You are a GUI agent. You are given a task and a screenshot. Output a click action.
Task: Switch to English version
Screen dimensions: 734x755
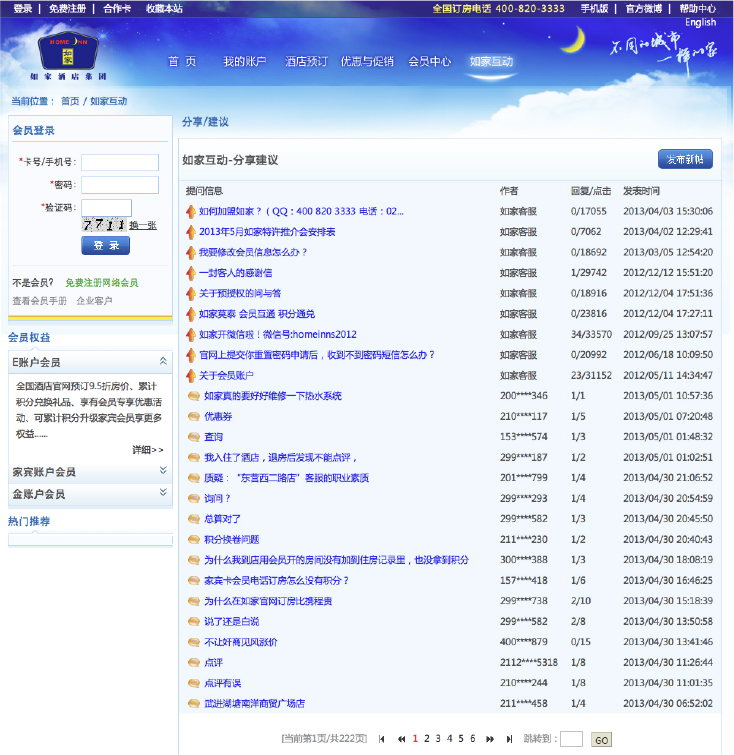point(700,23)
